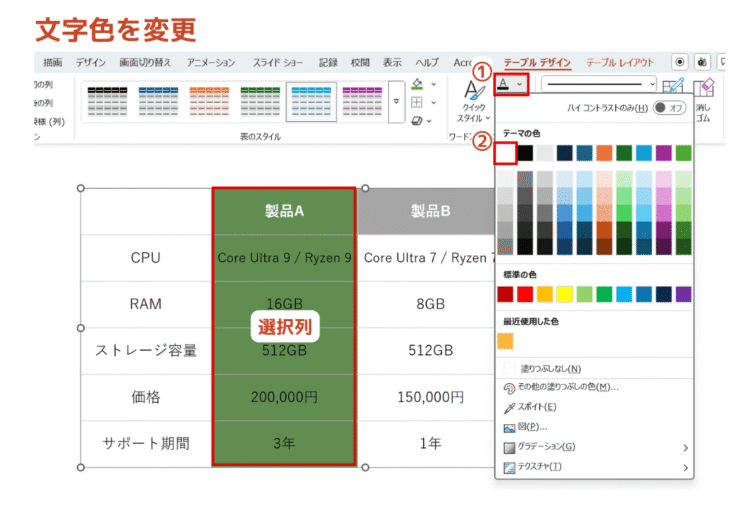Toggle the ハイ コントラストのみ switch
This screenshot has width=740, height=505.
[x=669, y=108]
